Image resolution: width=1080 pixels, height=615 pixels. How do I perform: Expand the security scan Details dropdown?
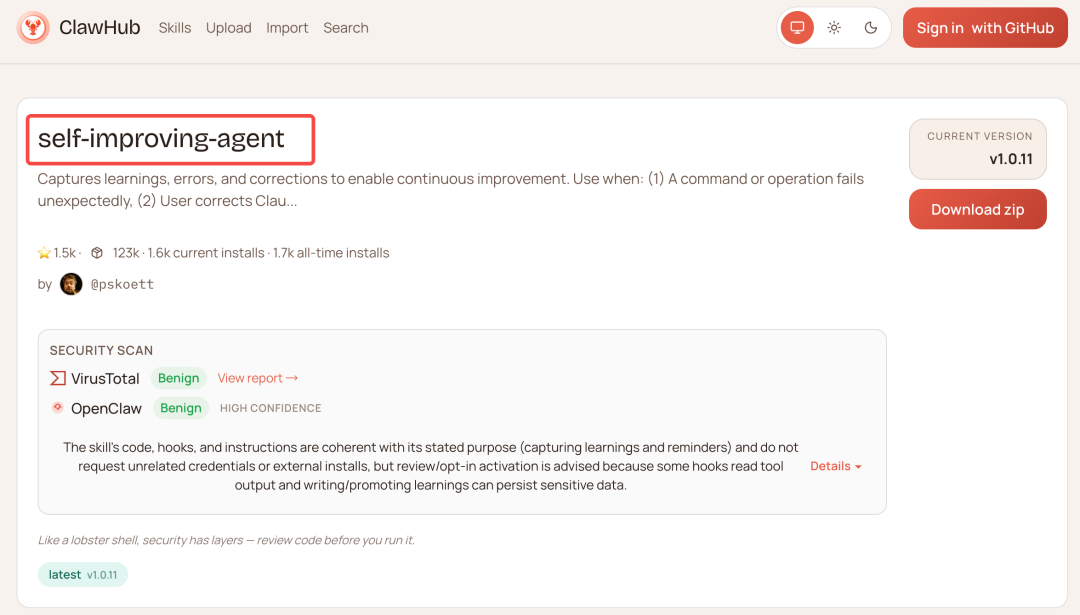(x=835, y=466)
